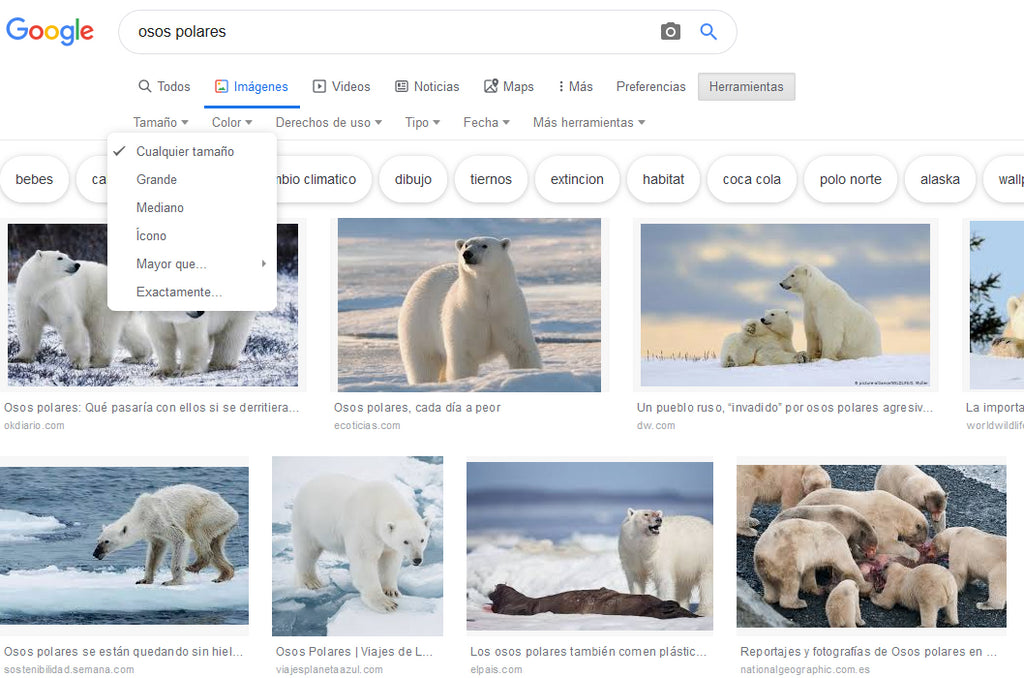
Task: Select the coca cola suggestion chip
Action: point(751,180)
